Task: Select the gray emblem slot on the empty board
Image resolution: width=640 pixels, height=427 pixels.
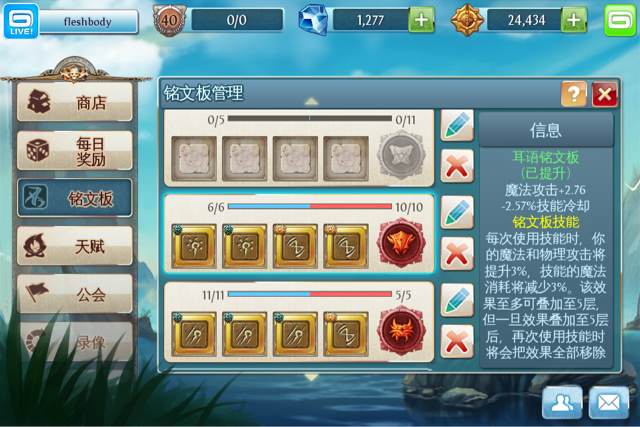Action: coord(402,155)
